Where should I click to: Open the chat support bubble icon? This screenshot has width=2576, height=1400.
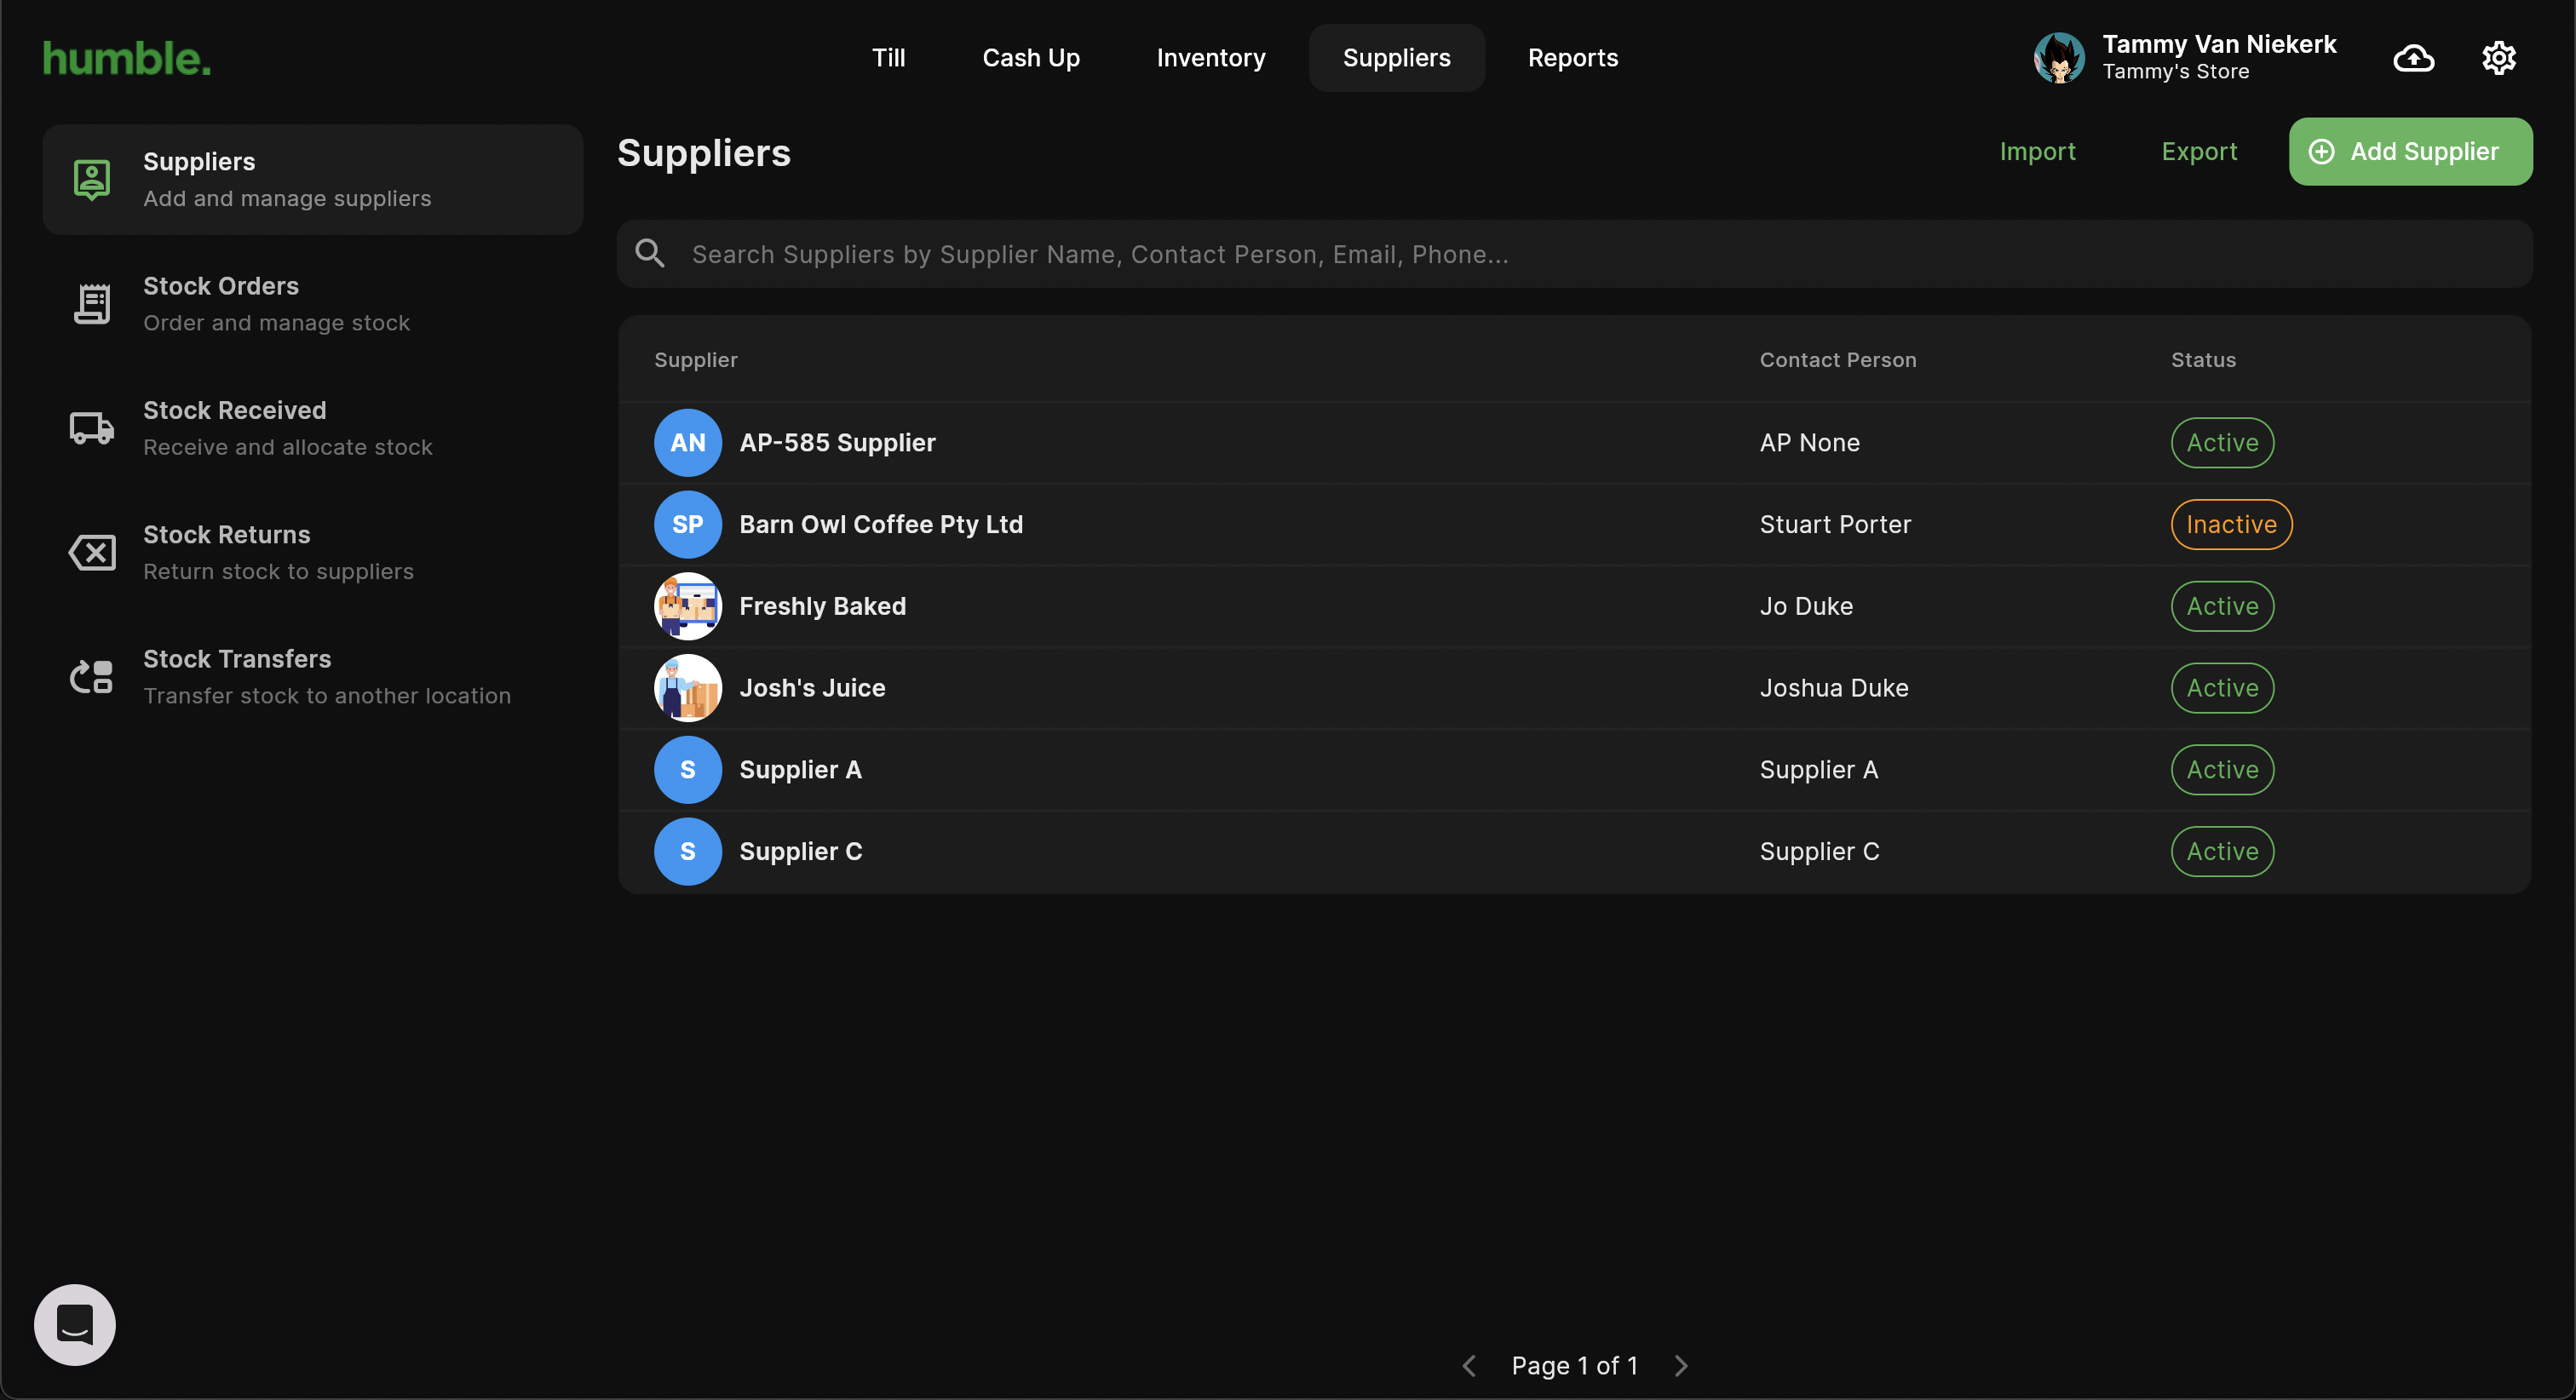click(x=75, y=1325)
